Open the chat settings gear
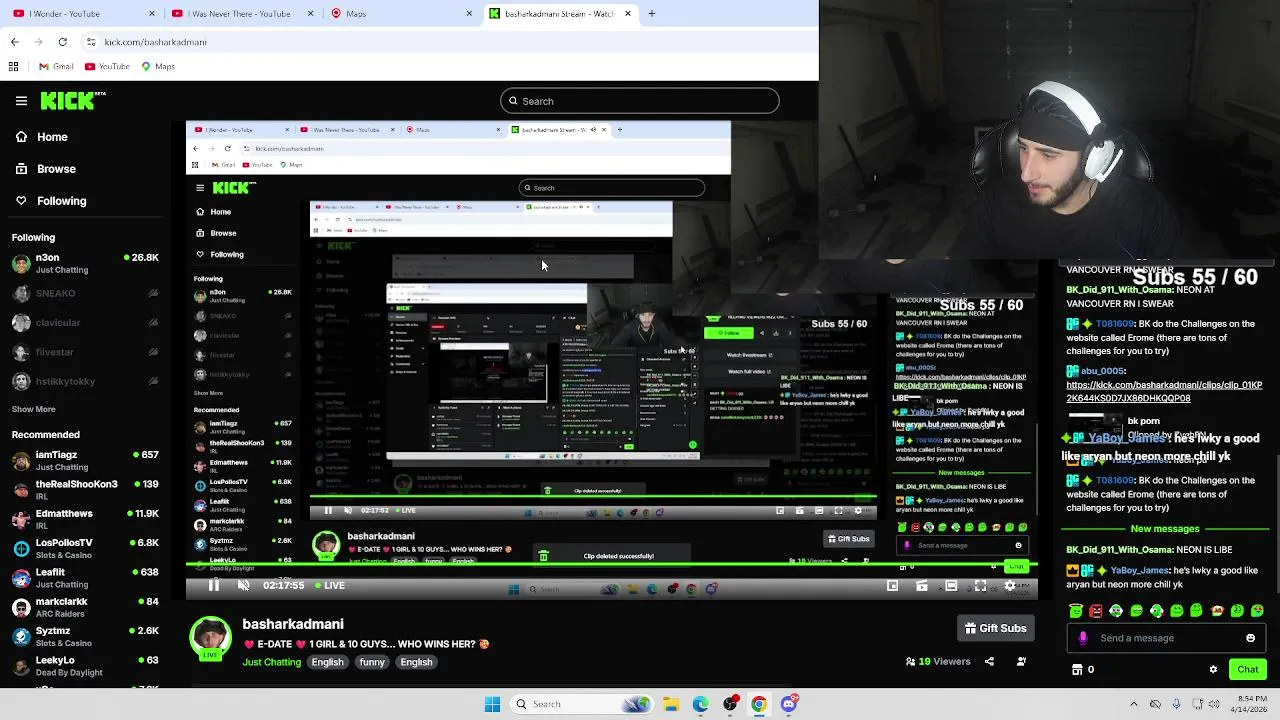Screen dimensions: 1280x720 tap(1213, 670)
